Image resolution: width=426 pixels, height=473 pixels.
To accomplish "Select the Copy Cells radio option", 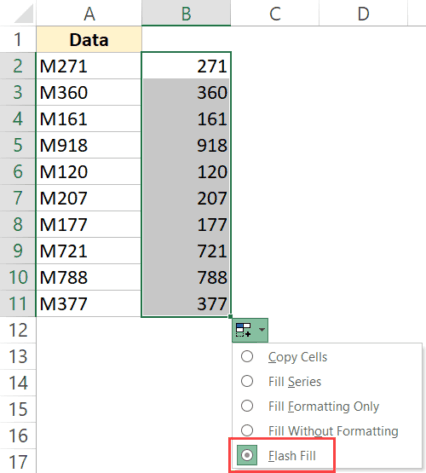I will (247, 356).
